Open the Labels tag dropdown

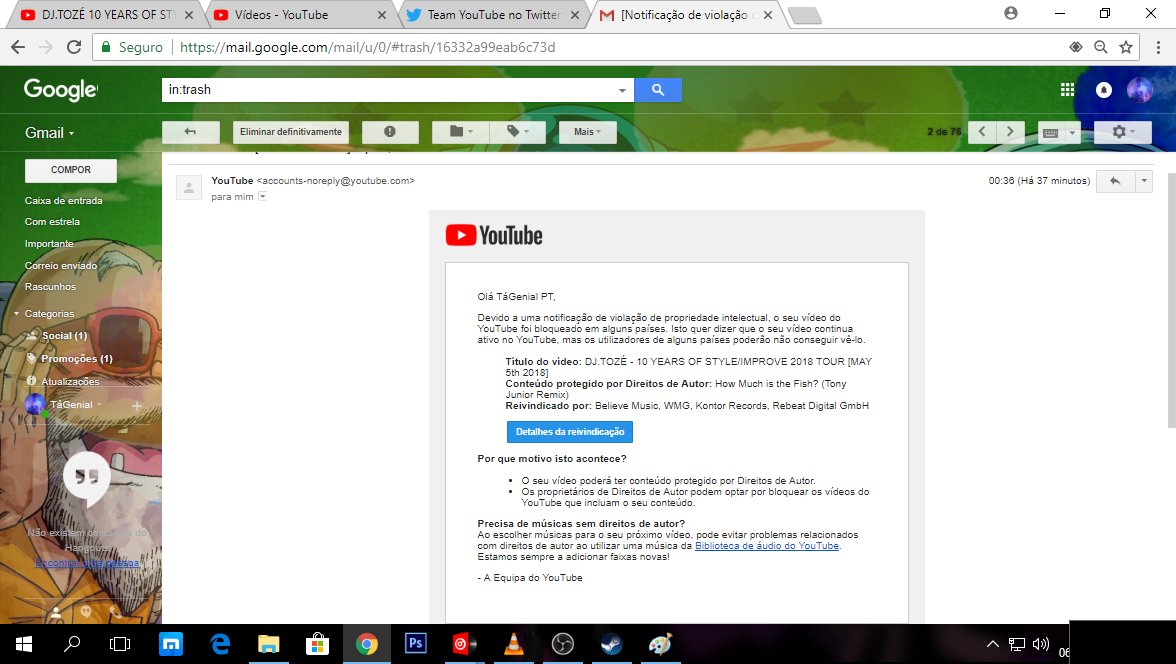pyautogui.click(x=517, y=132)
